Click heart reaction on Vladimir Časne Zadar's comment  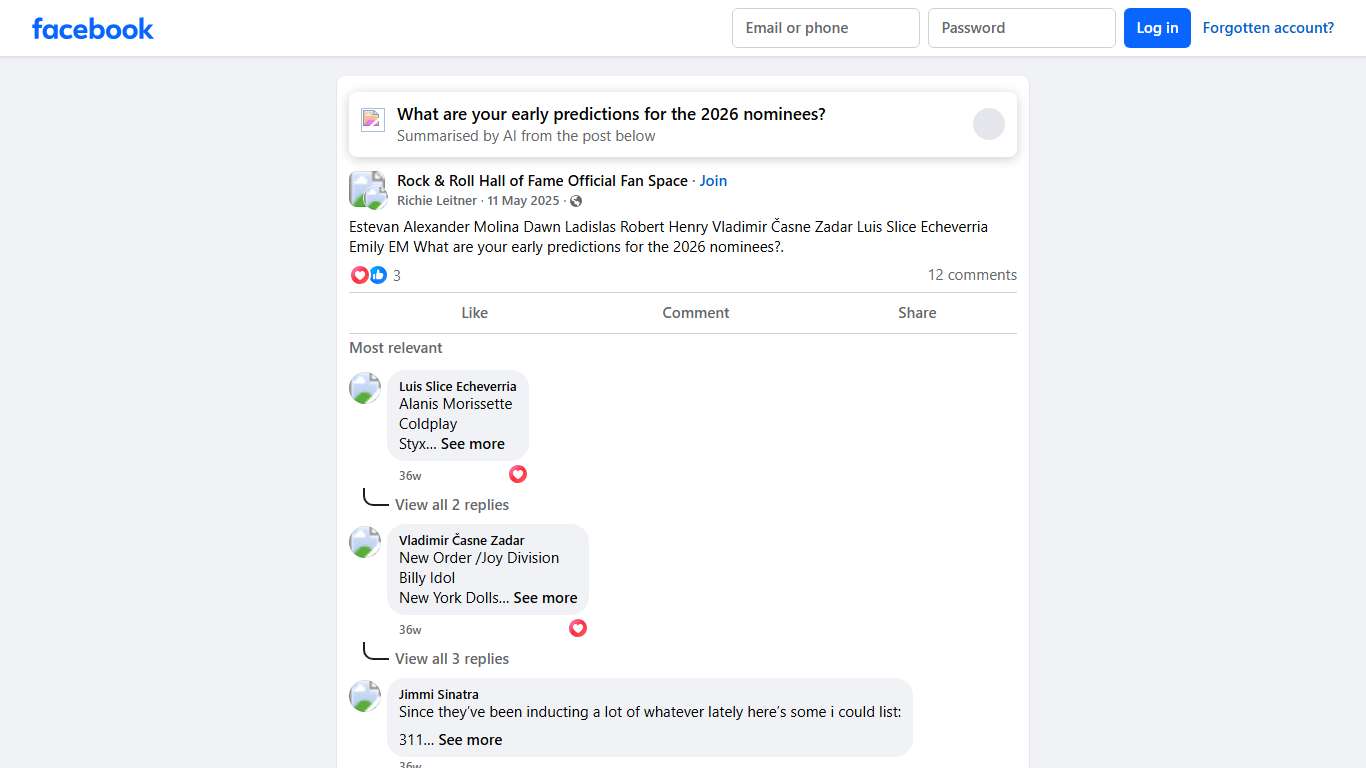(578, 628)
